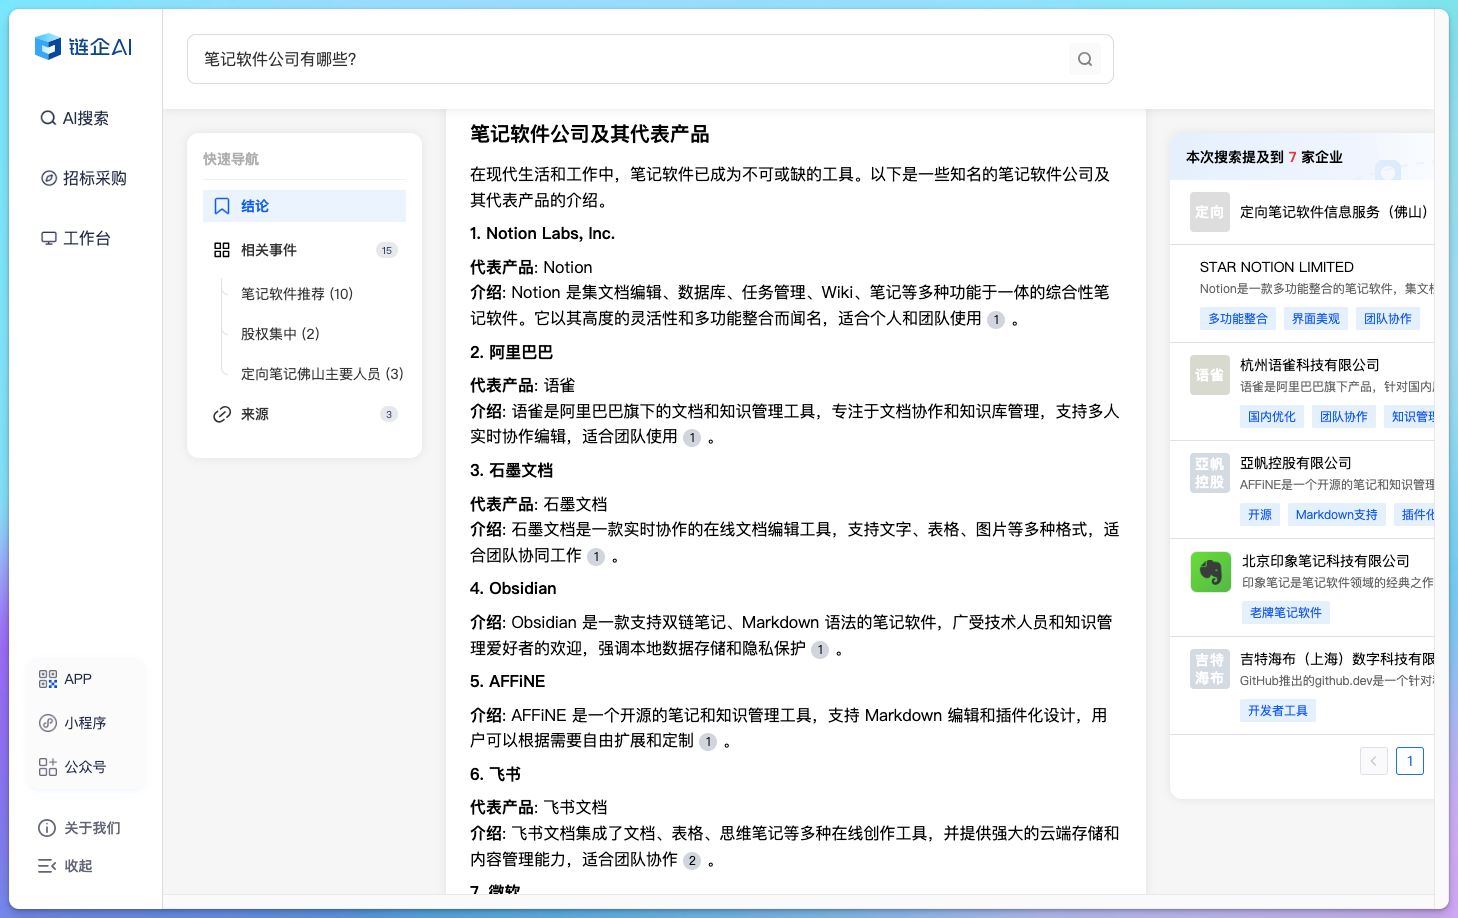This screenshot has height=918, width=1458.
Task: Click the magnifier icon in the search bar
Action: (1085, 59)
